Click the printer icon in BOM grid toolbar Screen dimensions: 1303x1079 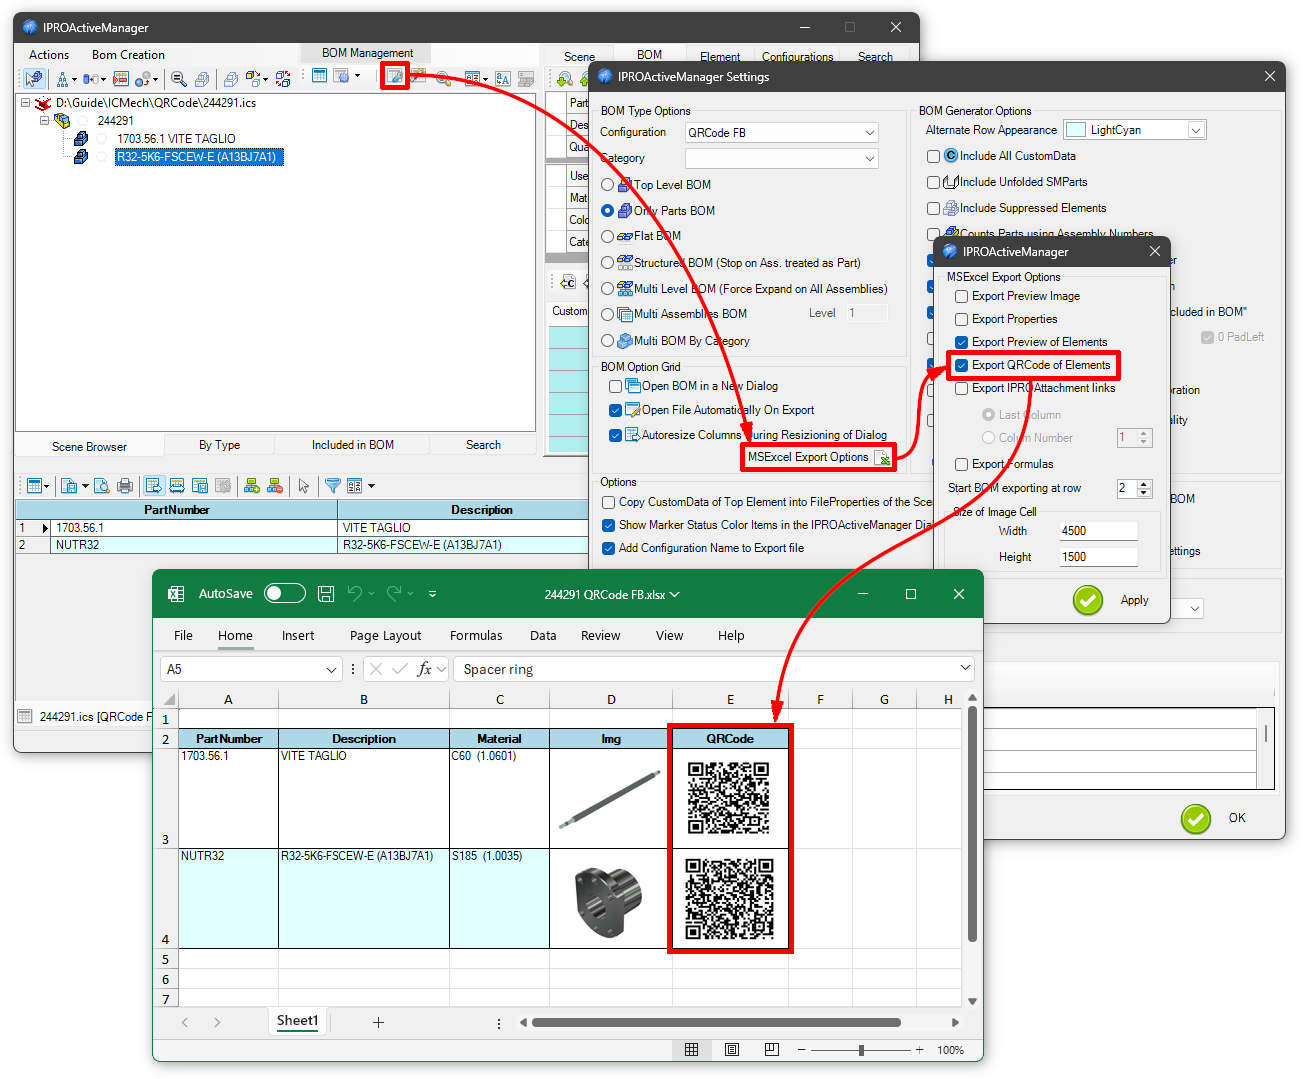click(x=125, y=486)
